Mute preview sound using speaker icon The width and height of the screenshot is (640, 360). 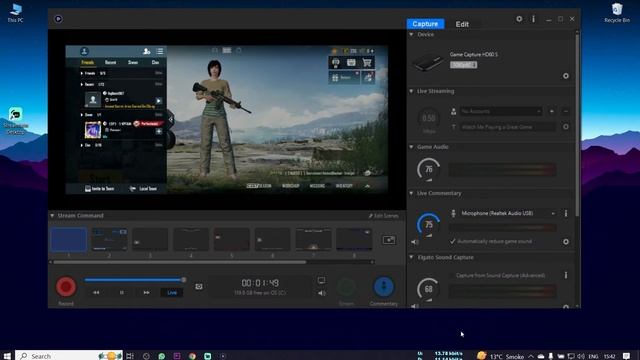pyautogui.click(x=322, y=293)
